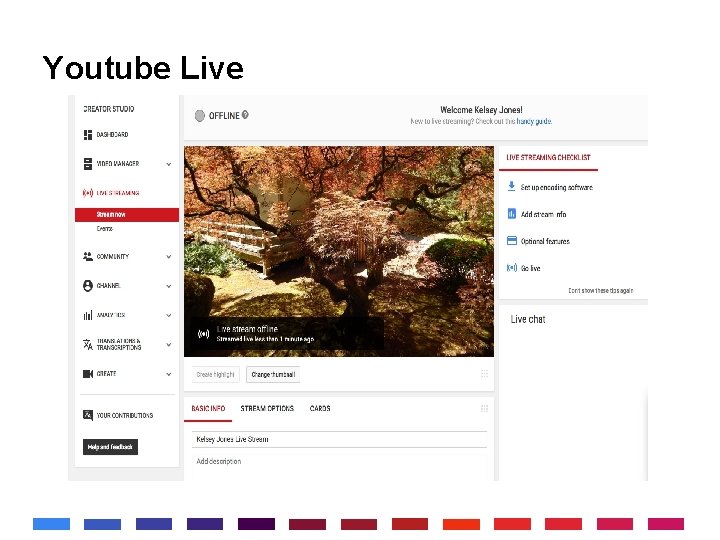
Task: Click the Live Streaming sidebar label
Action: click(x=118, y=193)
